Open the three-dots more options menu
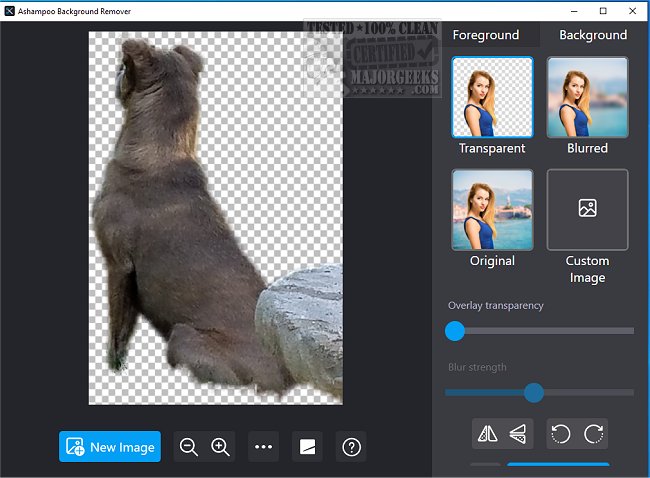Image resolution: width=650 pixels, height=478 pixels. 264,447
